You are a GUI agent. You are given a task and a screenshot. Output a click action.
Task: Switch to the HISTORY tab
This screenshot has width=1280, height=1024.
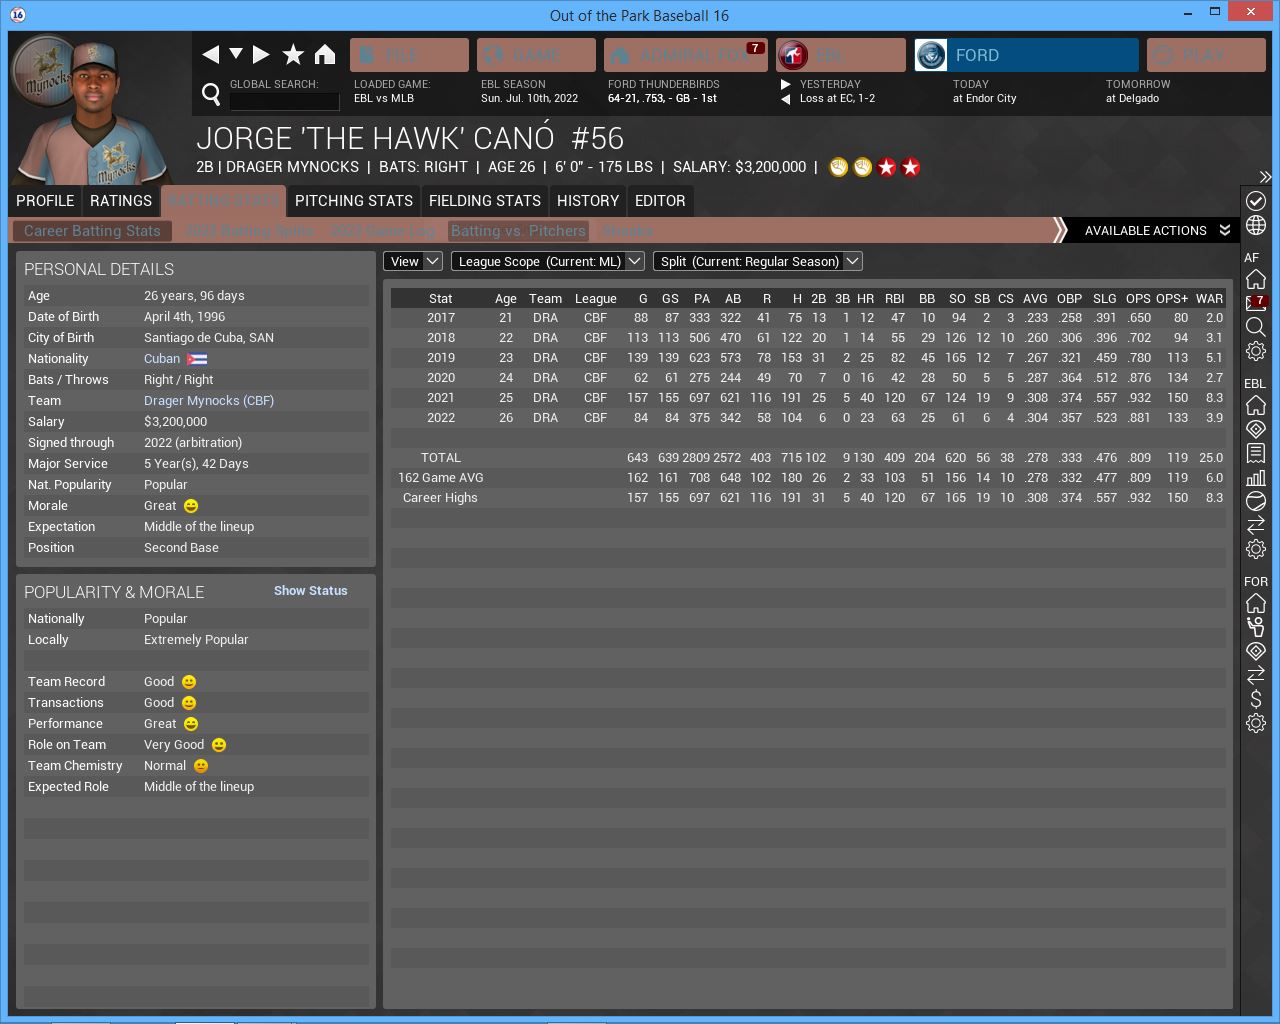click(588, 201)
